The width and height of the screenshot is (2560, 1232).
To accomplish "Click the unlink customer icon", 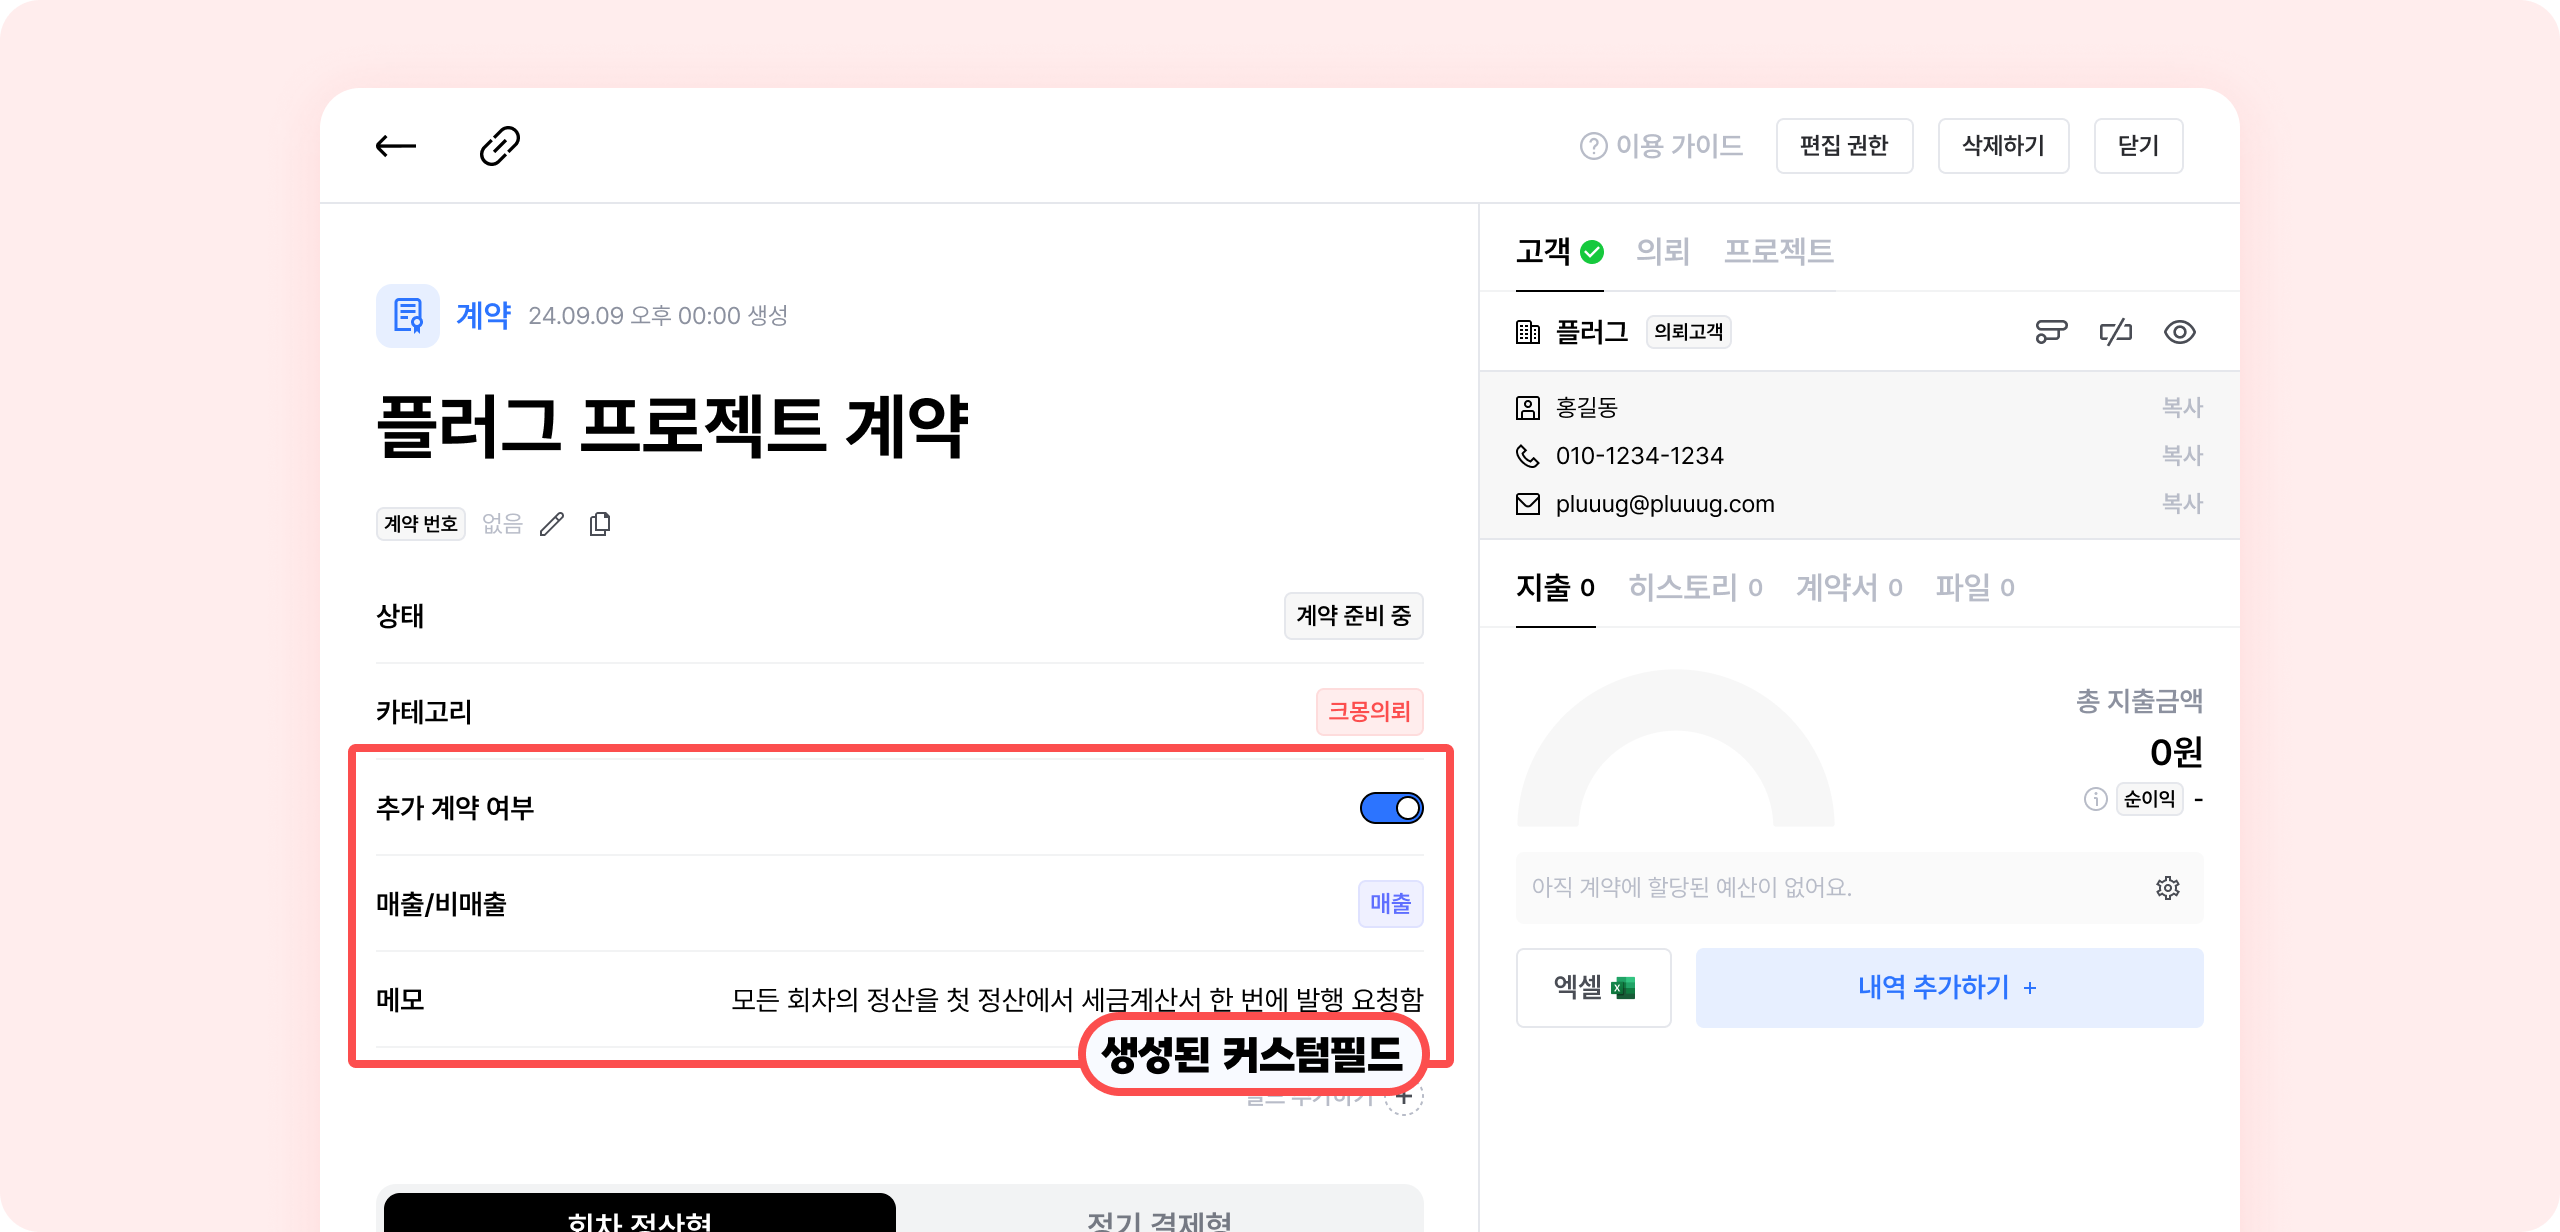I will point(2116,332).
